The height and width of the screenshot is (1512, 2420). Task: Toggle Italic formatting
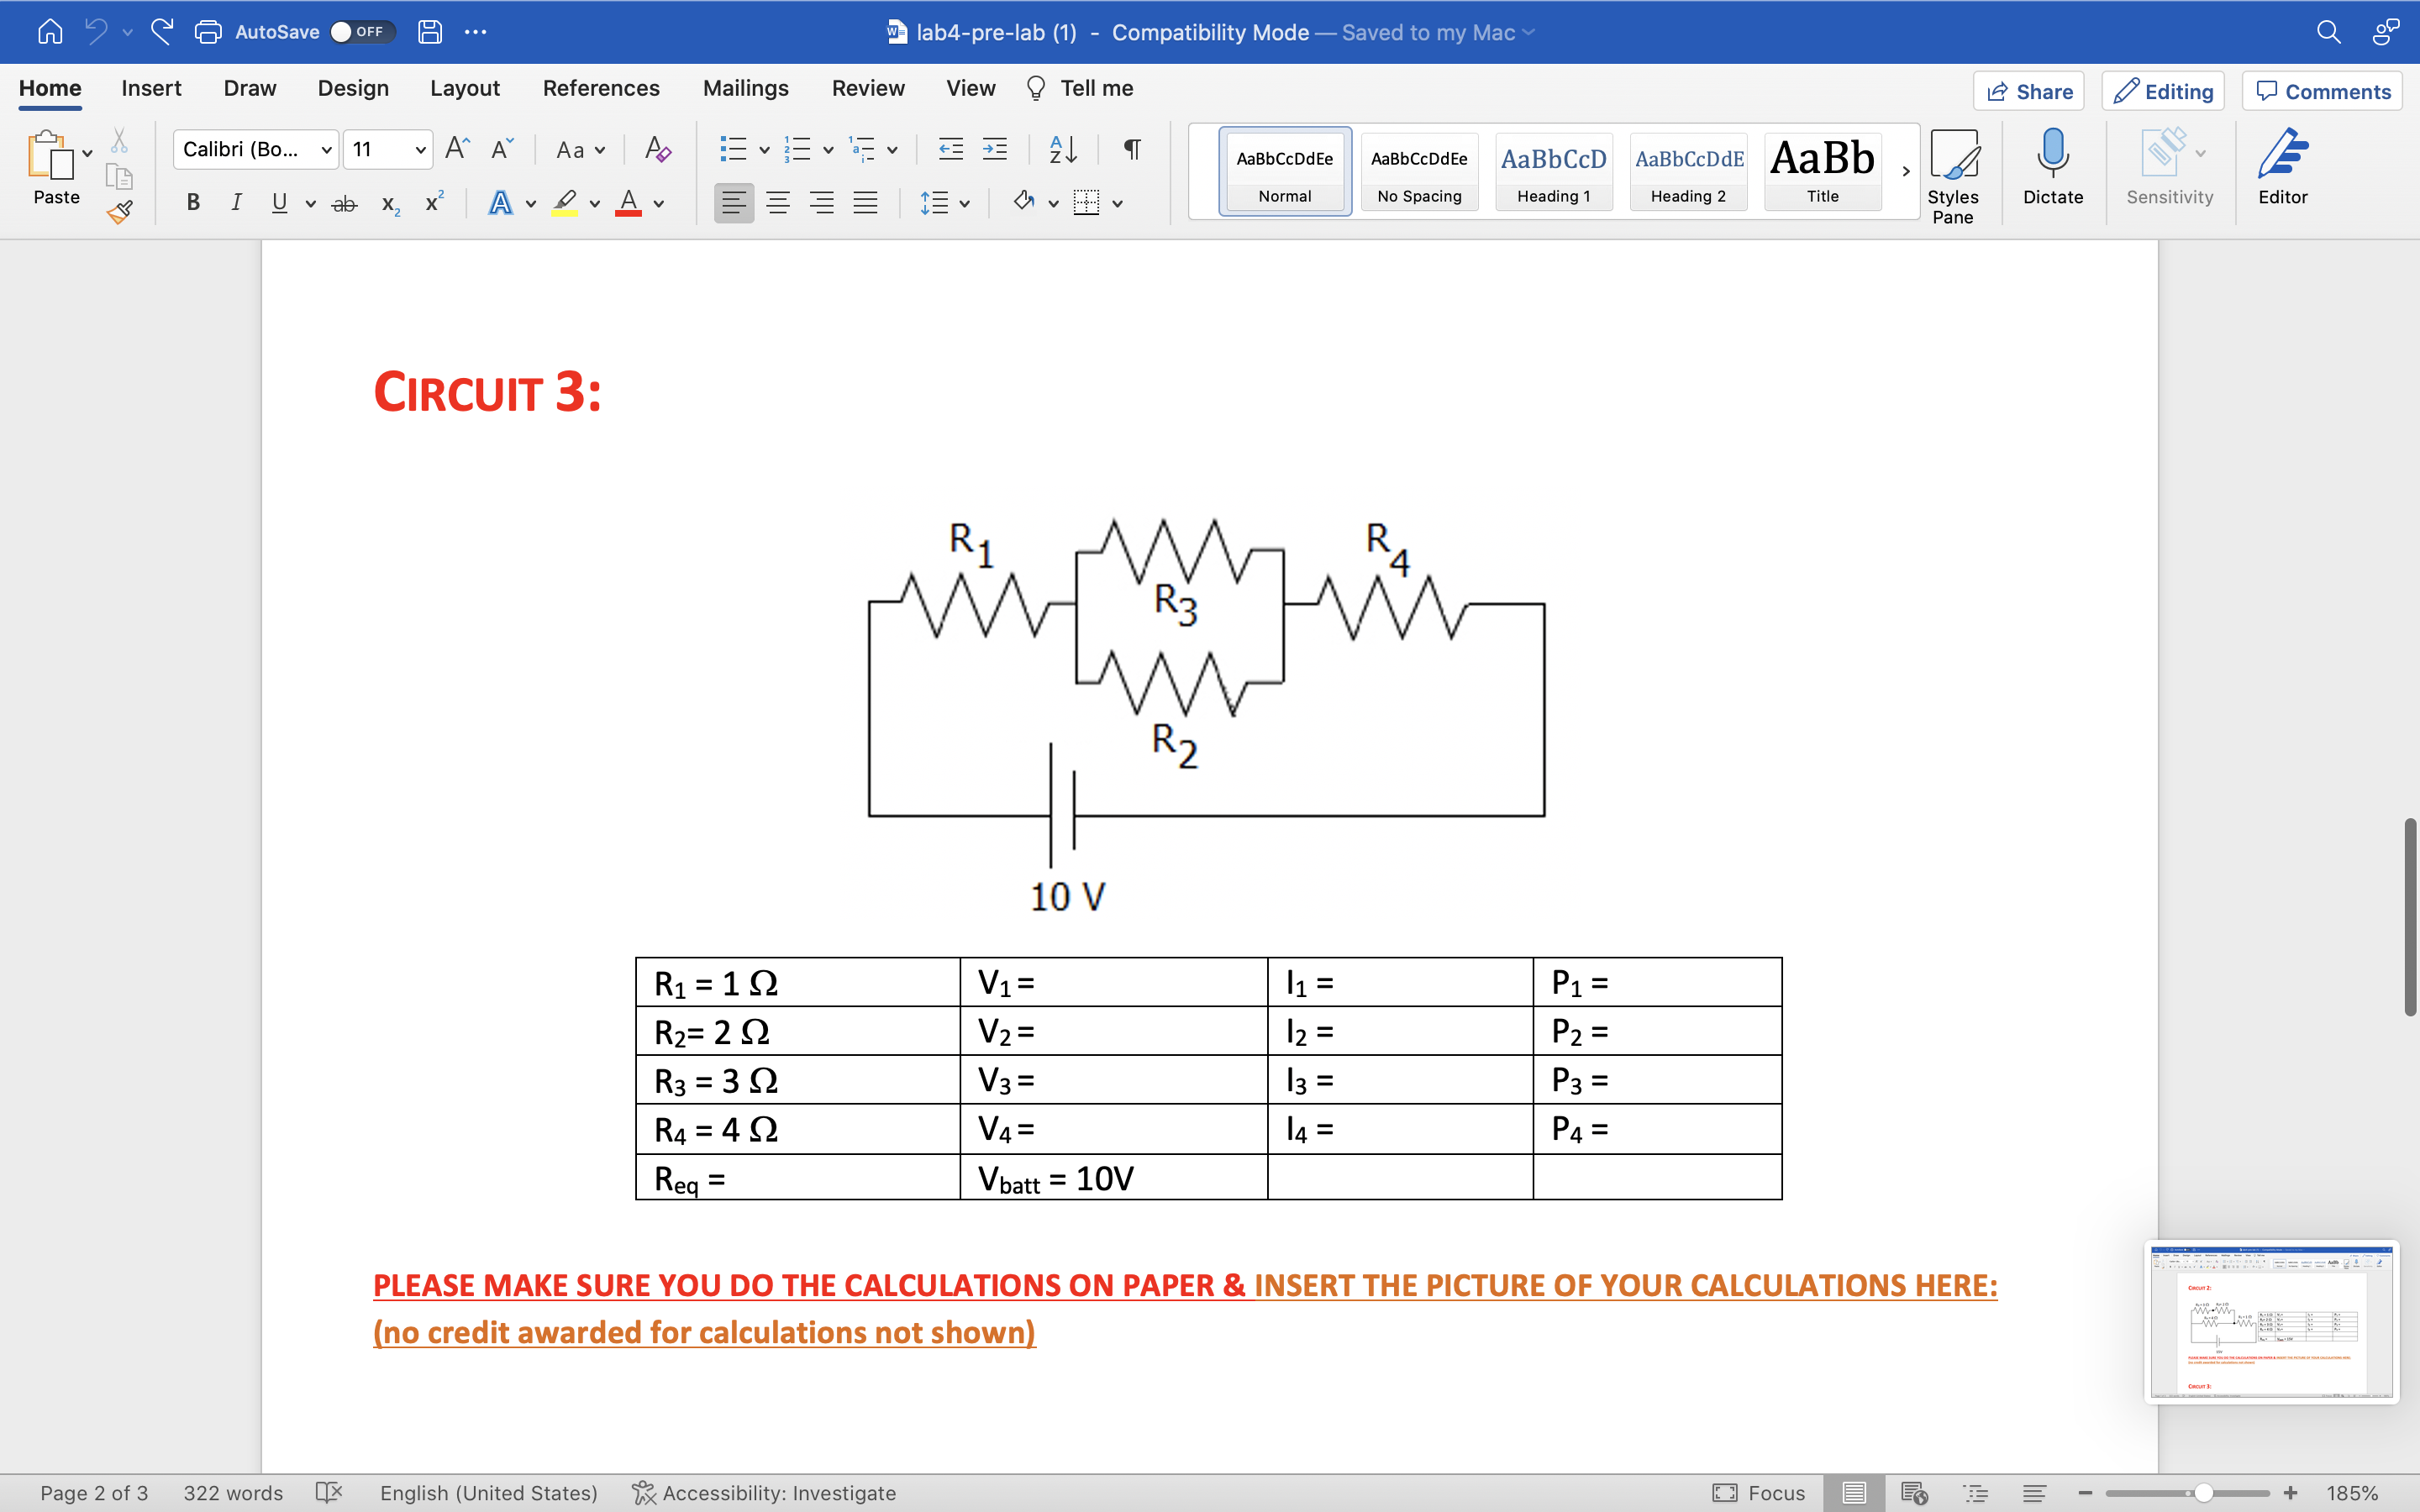(x=236, y=203)
